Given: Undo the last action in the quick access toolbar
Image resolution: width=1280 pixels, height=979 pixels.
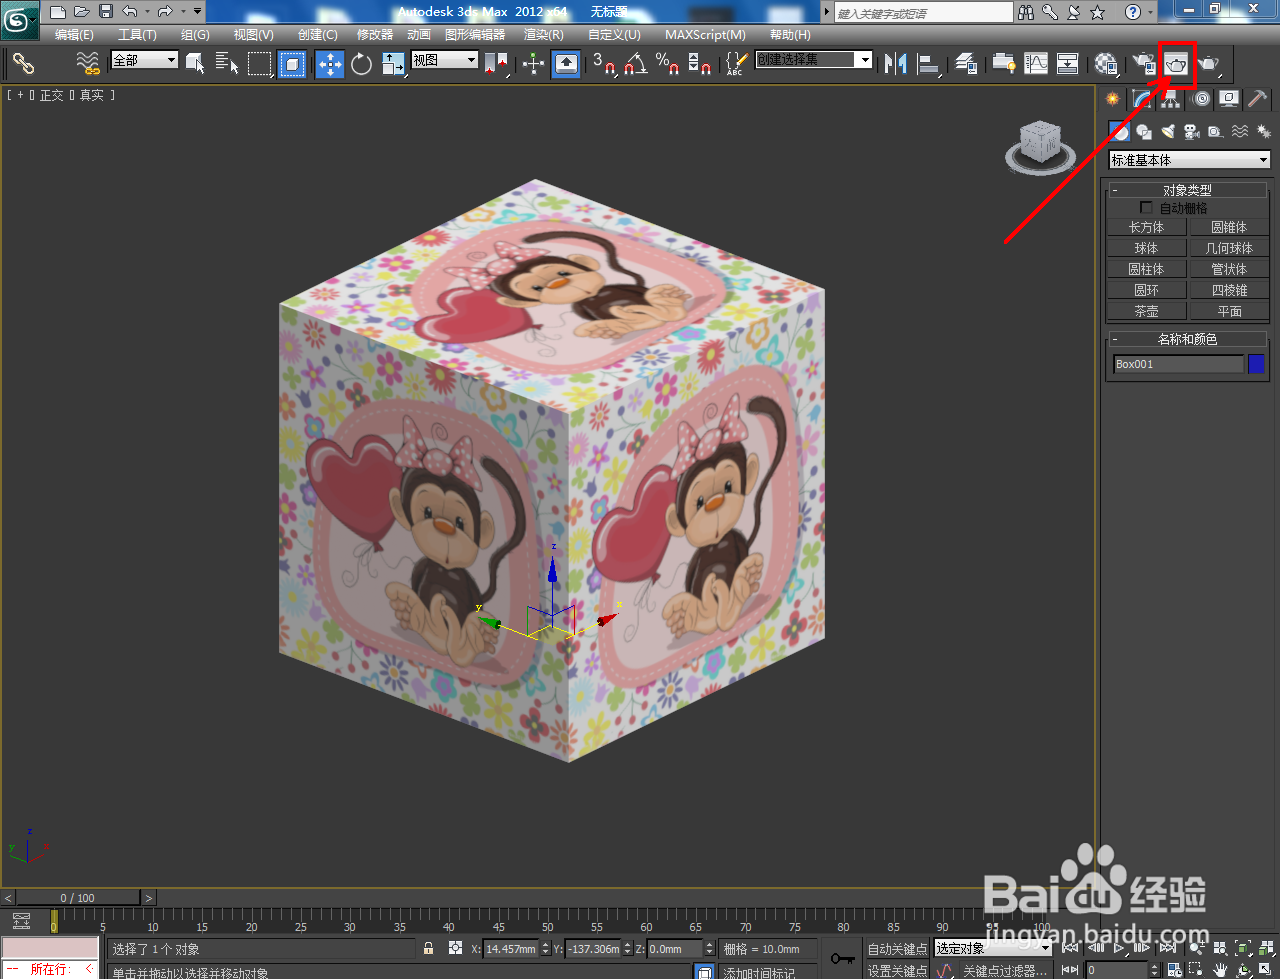Looking at the screenshot, I should (x=130, y=12).
